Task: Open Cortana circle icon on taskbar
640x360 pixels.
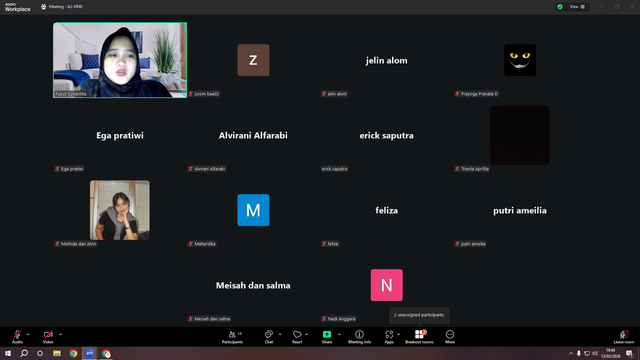Action: pyautogui.click(x=40, y=353)
